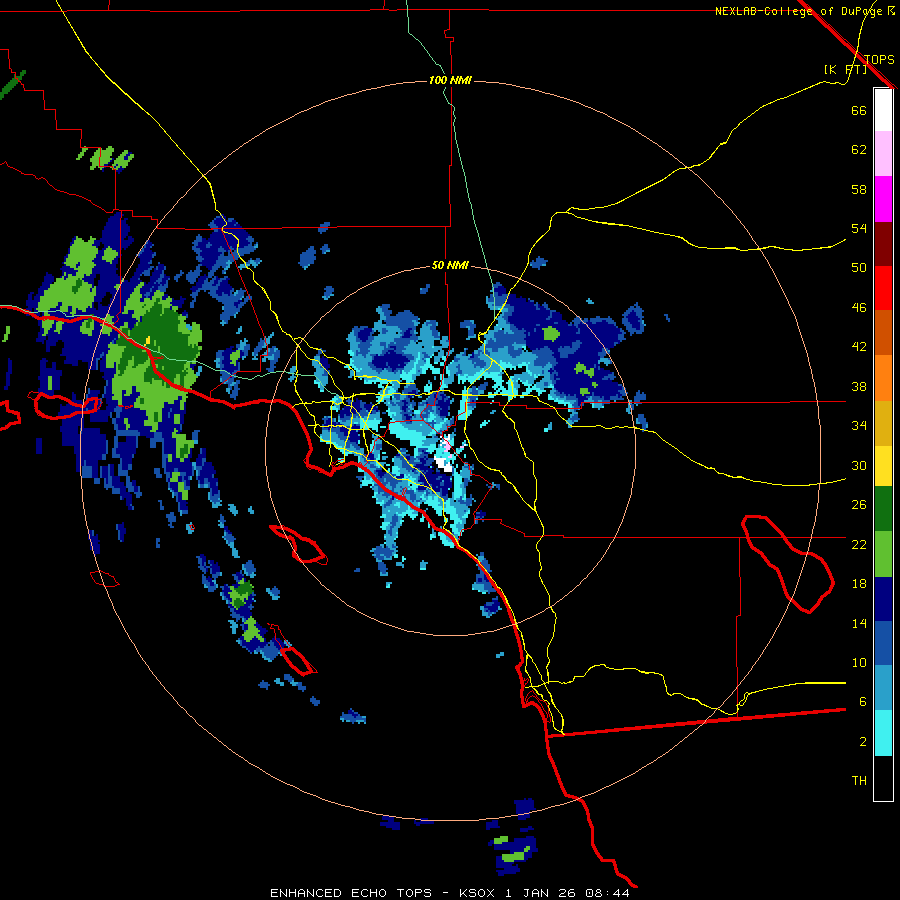900x900 pixels.
Task: Click the '08:44' timestamp in the caption
Action: click(x=608, y=893)
